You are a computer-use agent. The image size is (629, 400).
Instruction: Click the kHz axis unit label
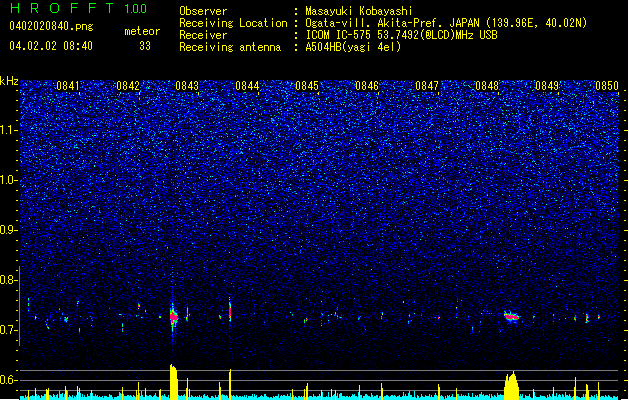click(x=9, y=81)
